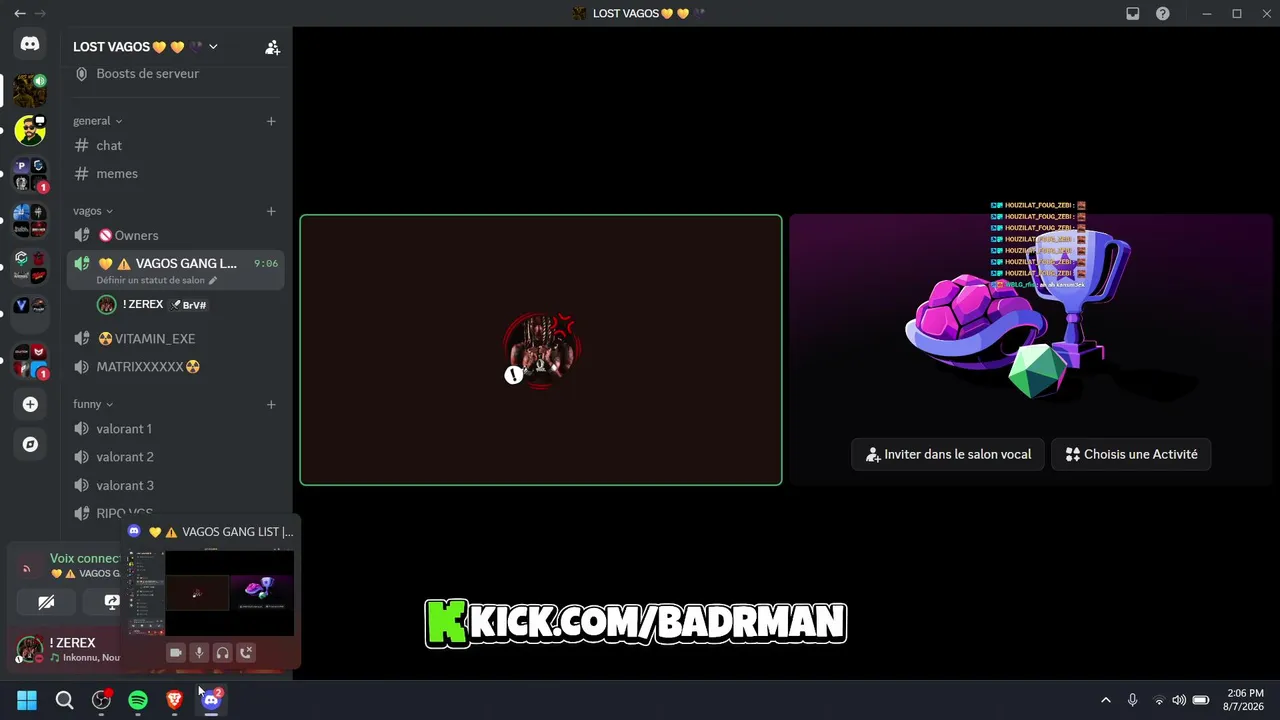Click Inviter dans le salon vocal button

pyautogui.click(x=948, y=454)
